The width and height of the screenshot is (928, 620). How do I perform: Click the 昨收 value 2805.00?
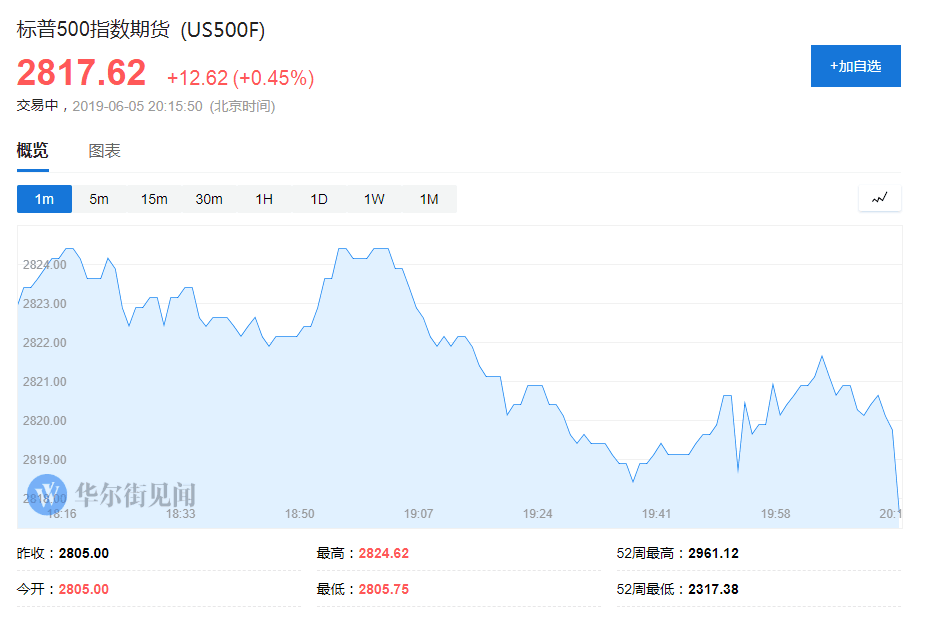click(84, 553)
